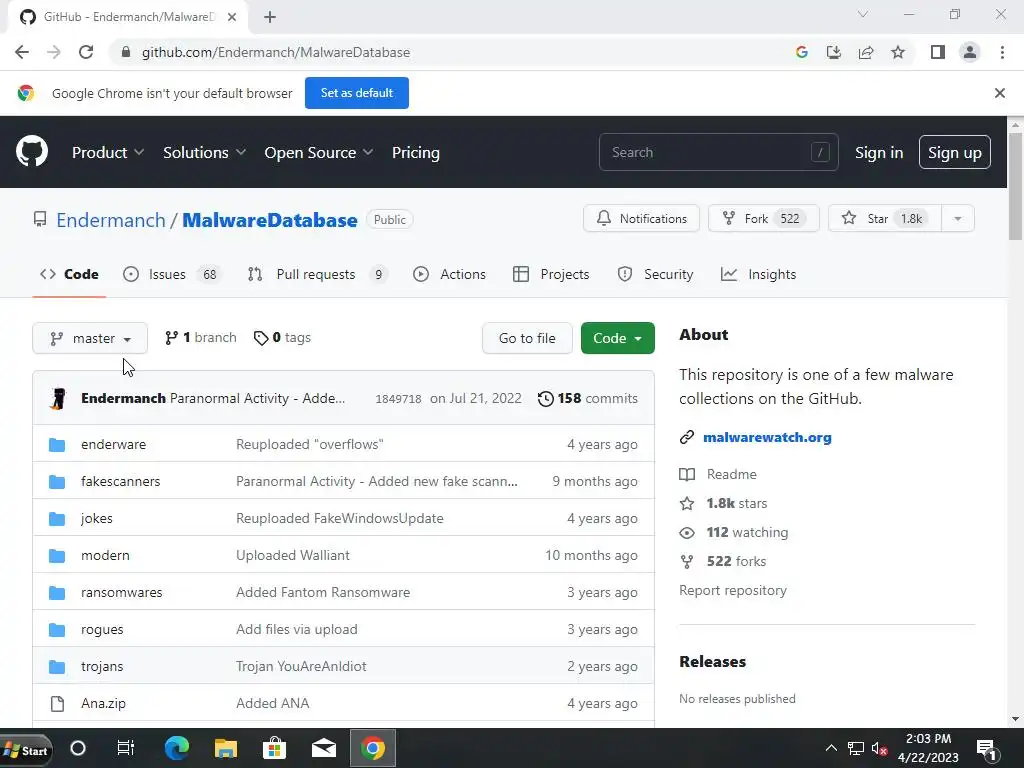Open the action center notifications icon
Viewport: 1024px width, 768px height.
tap(985, 749)
